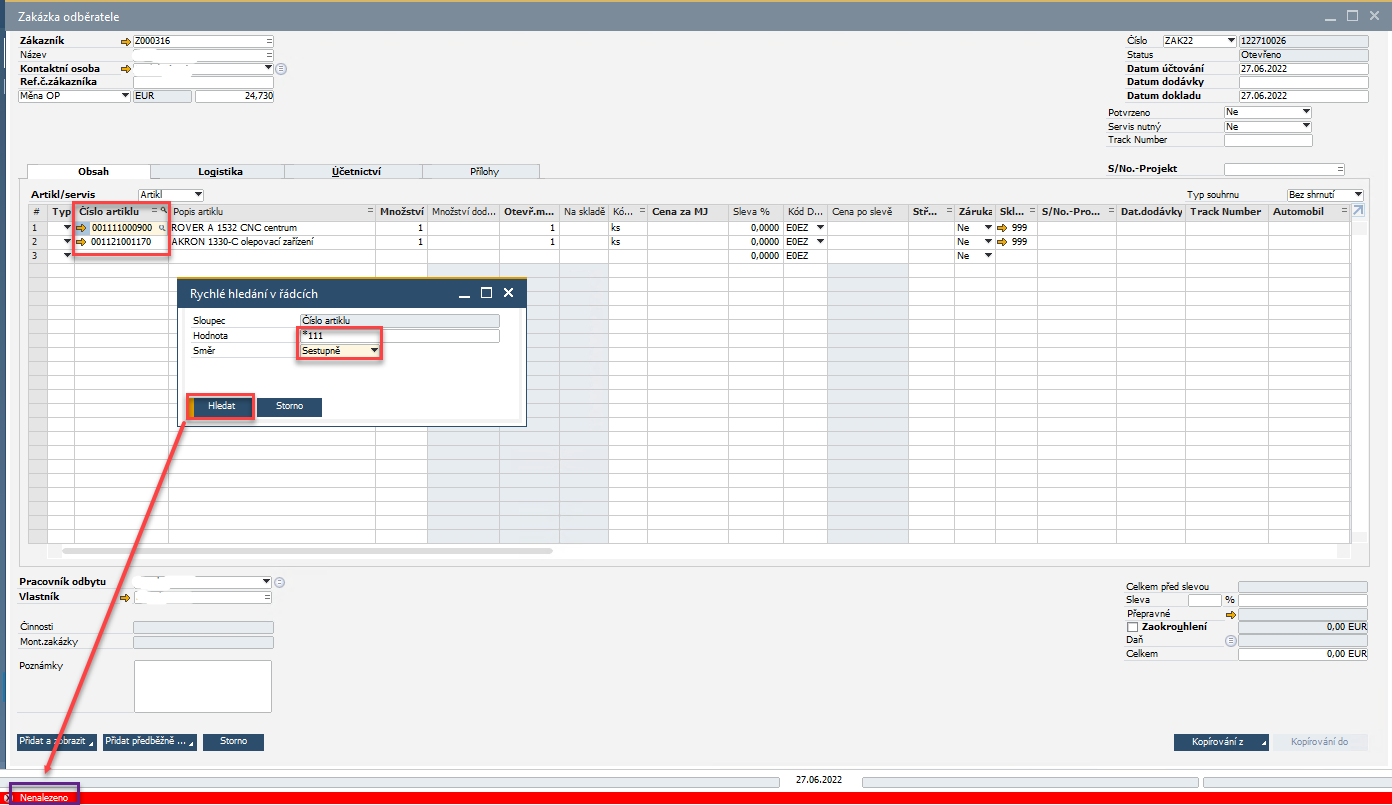The width and height of the screenshot is (1392, 805).
Task: Close the Rychlé hledání v řádcích dialog
Action: click(x=508, y=293)
